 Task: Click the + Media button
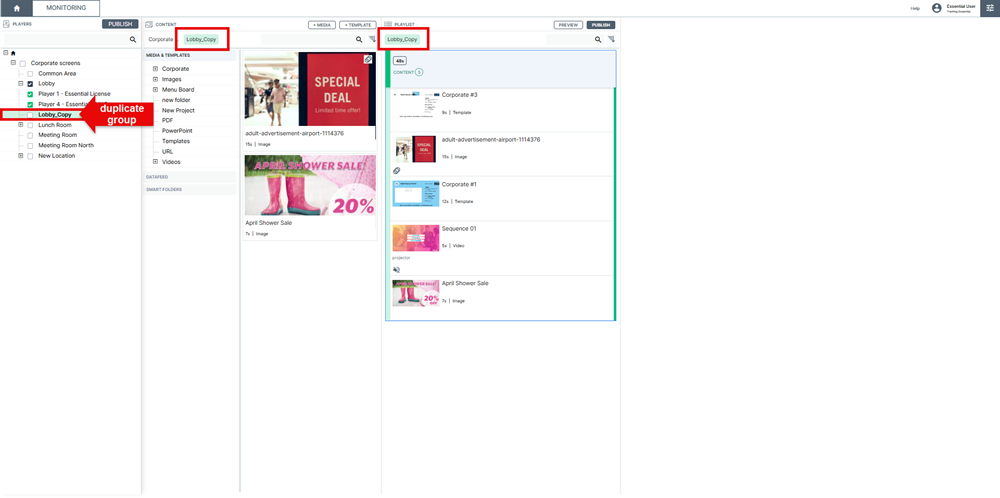322,25
